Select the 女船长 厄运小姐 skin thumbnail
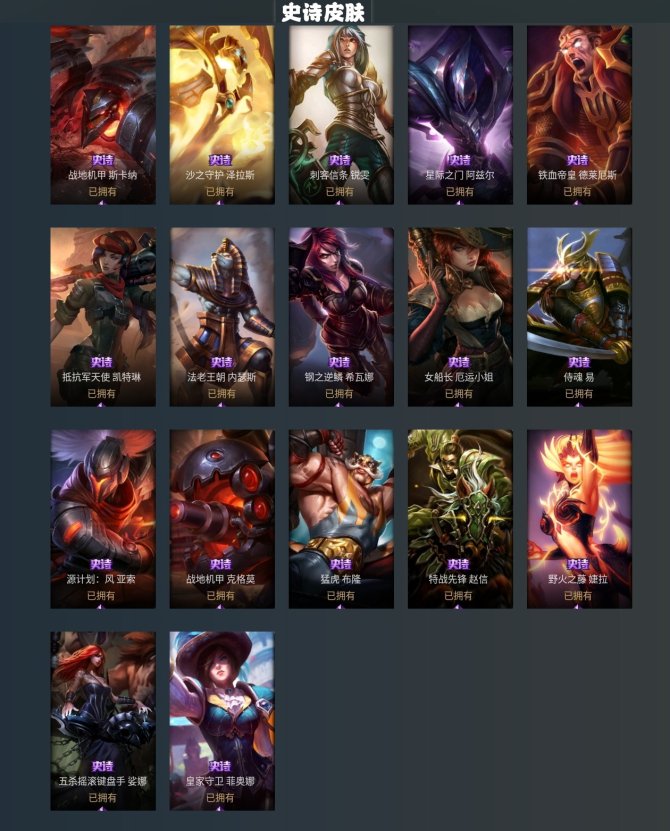This screenshot has height=831, width=670. click(460, 317)
